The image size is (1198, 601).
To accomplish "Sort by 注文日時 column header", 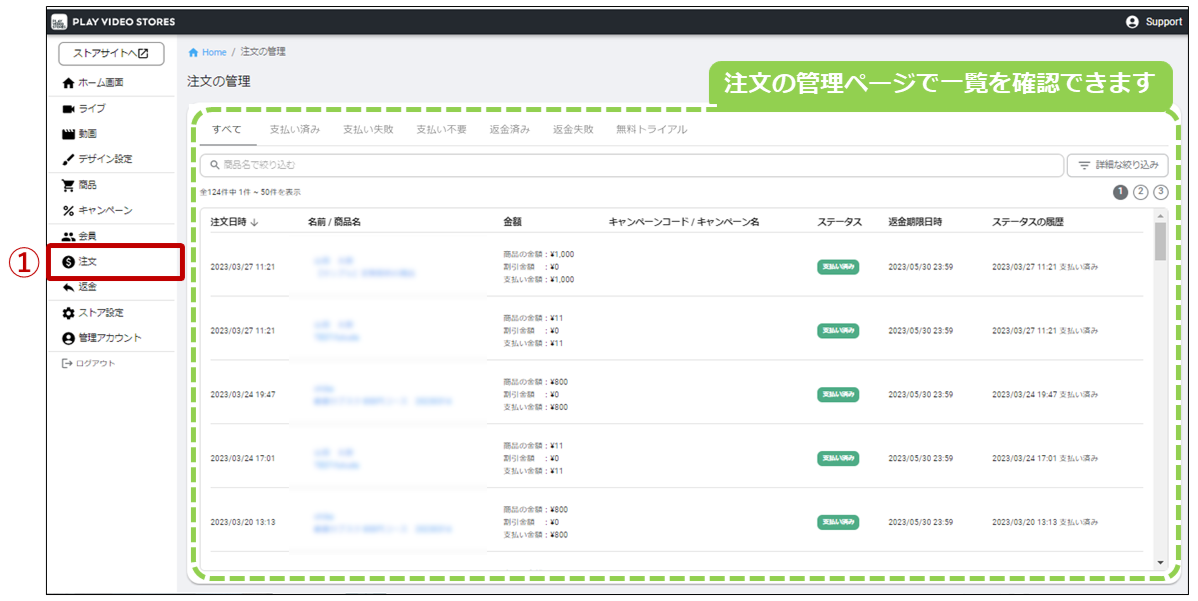I will point(234,222).
